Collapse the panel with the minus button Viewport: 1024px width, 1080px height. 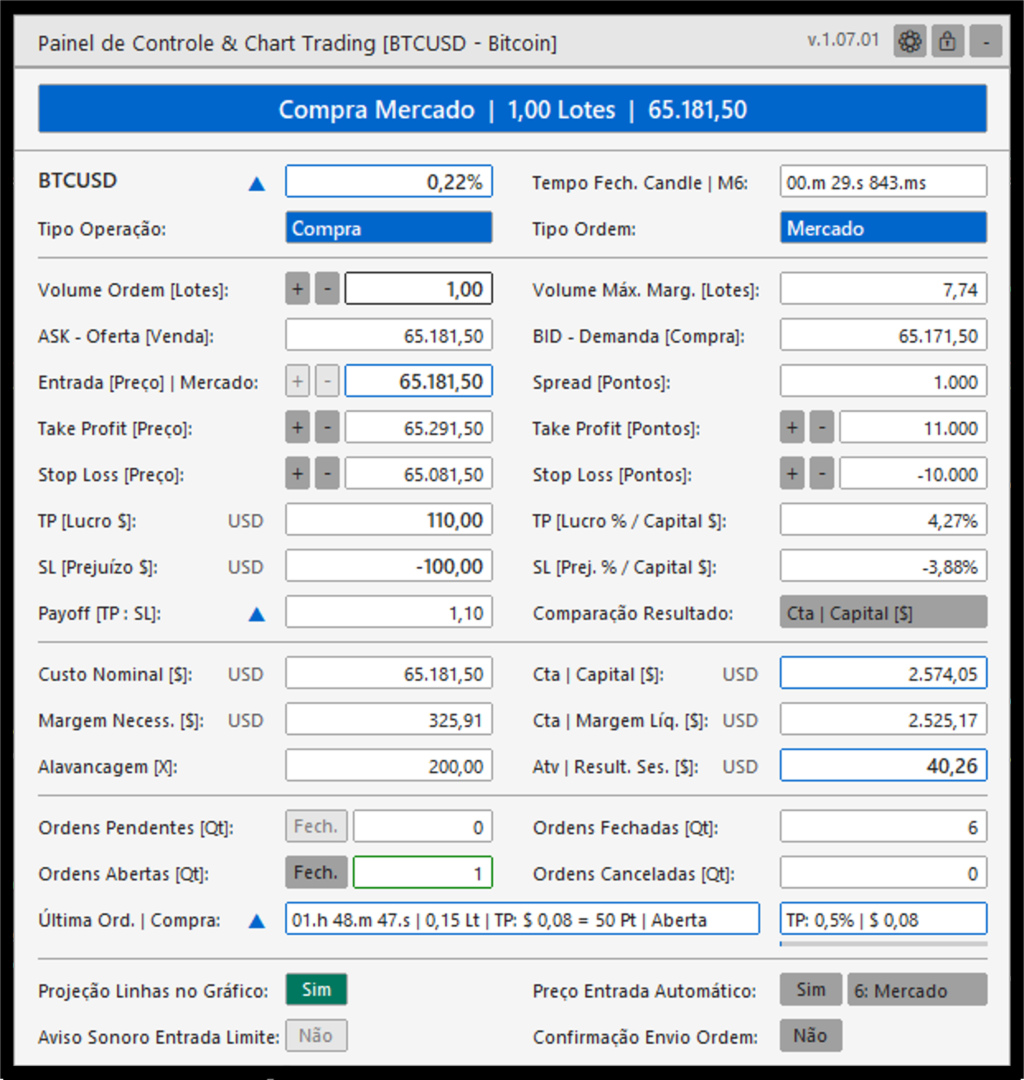[x=985, y=42]
